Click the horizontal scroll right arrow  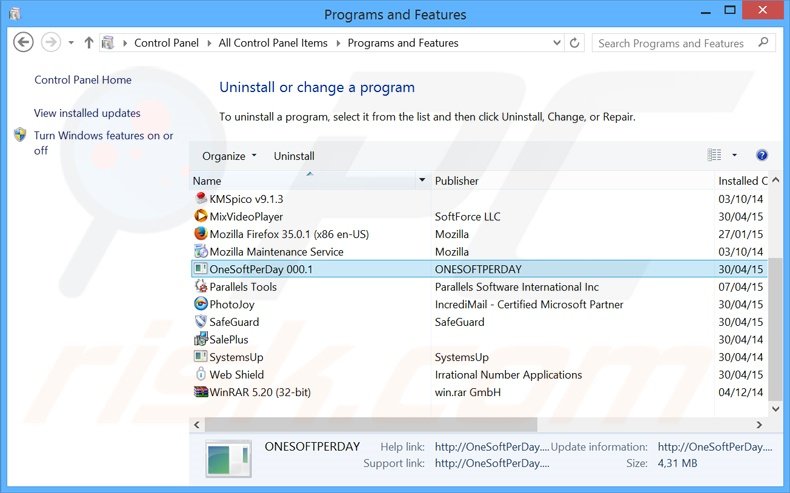click(759, 425)
